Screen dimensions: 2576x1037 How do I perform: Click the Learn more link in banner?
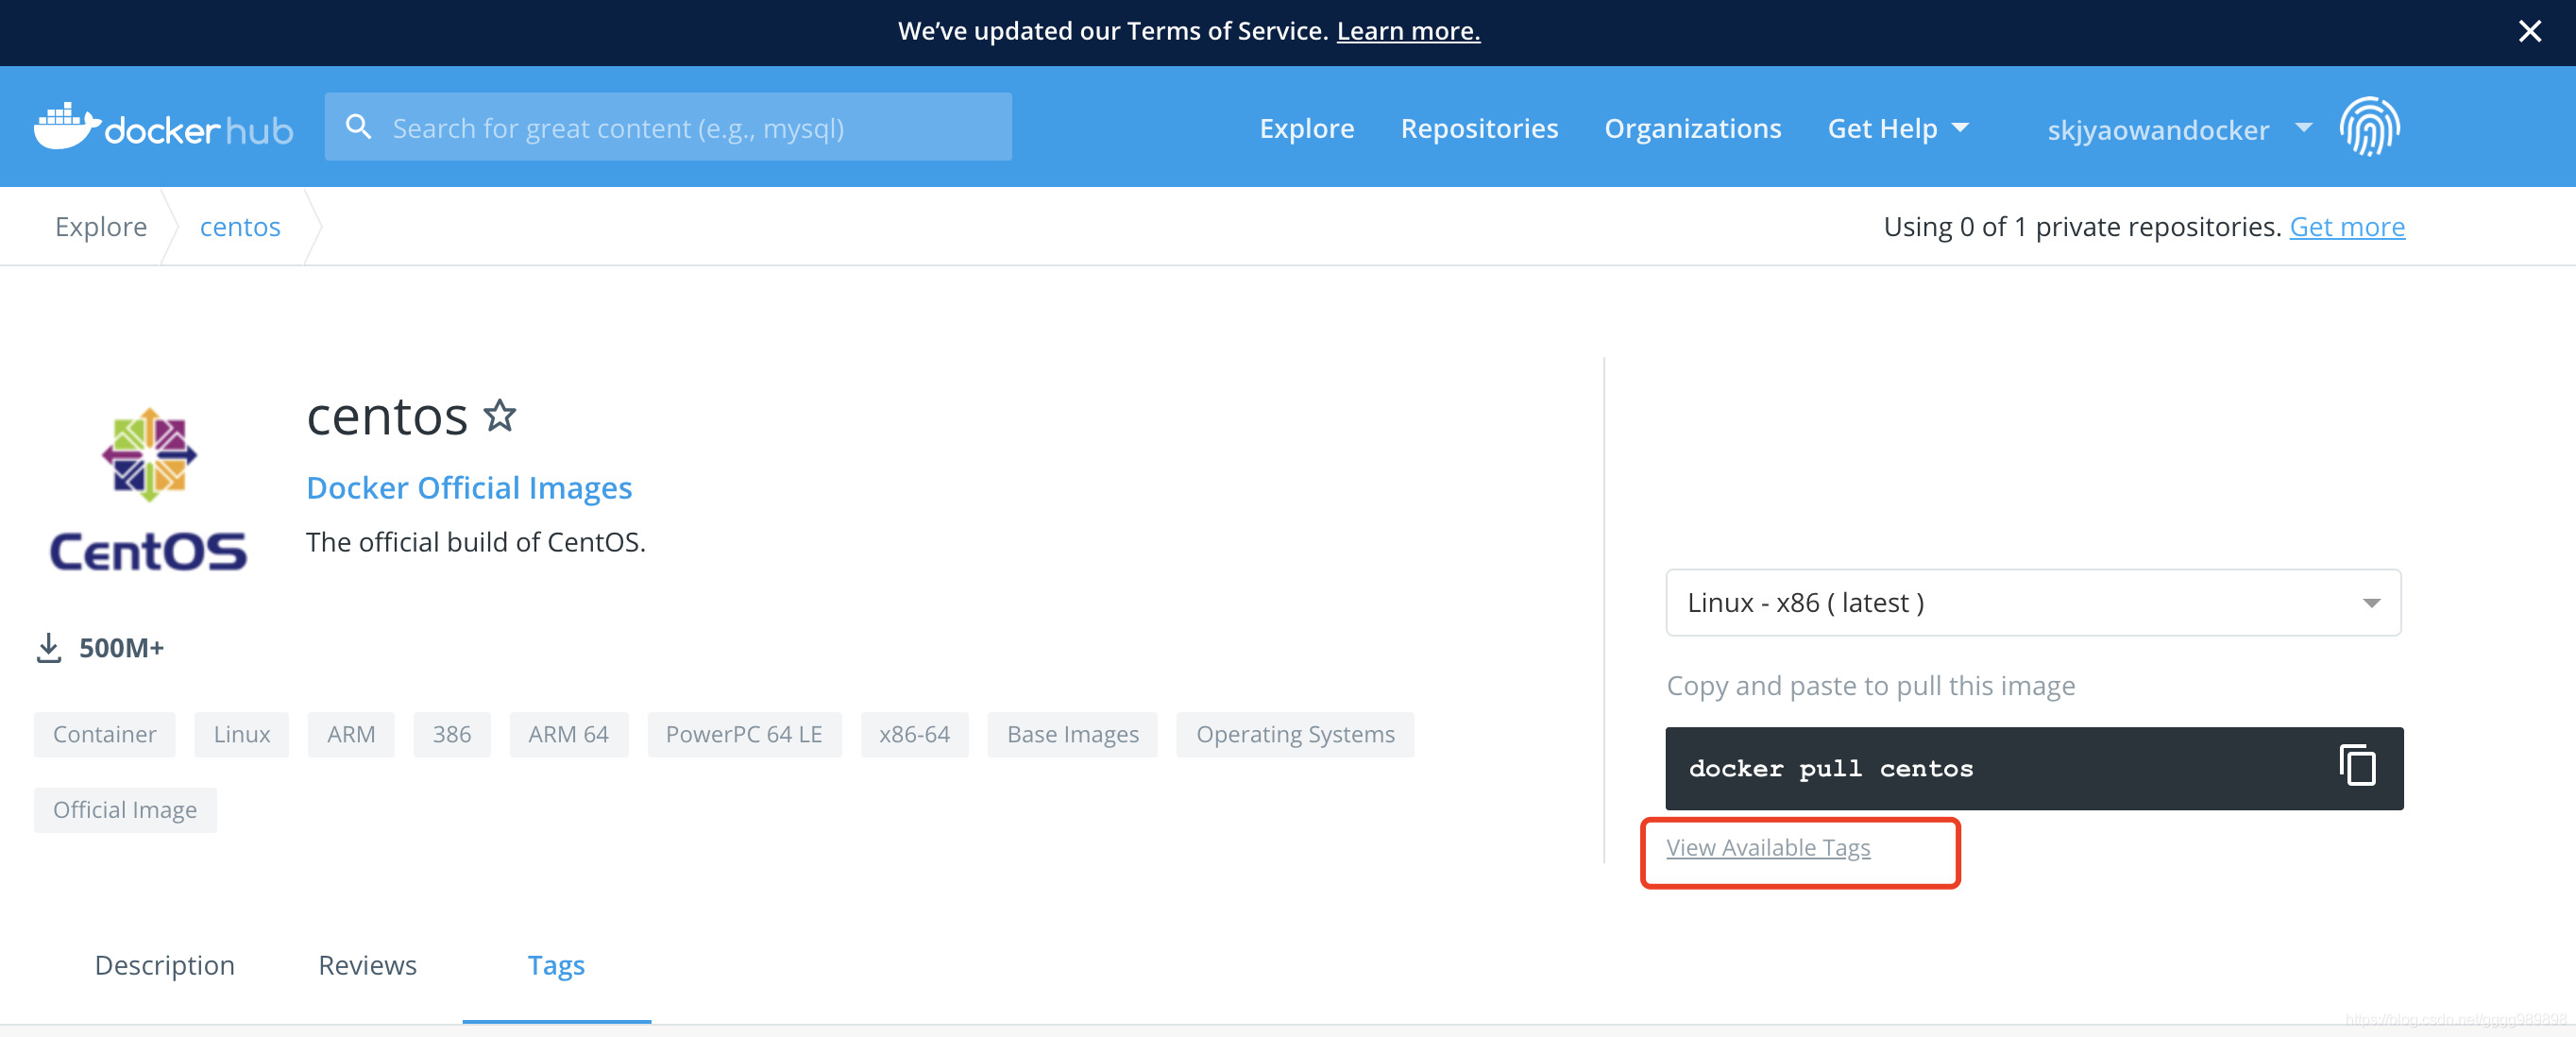point(1408,31)
